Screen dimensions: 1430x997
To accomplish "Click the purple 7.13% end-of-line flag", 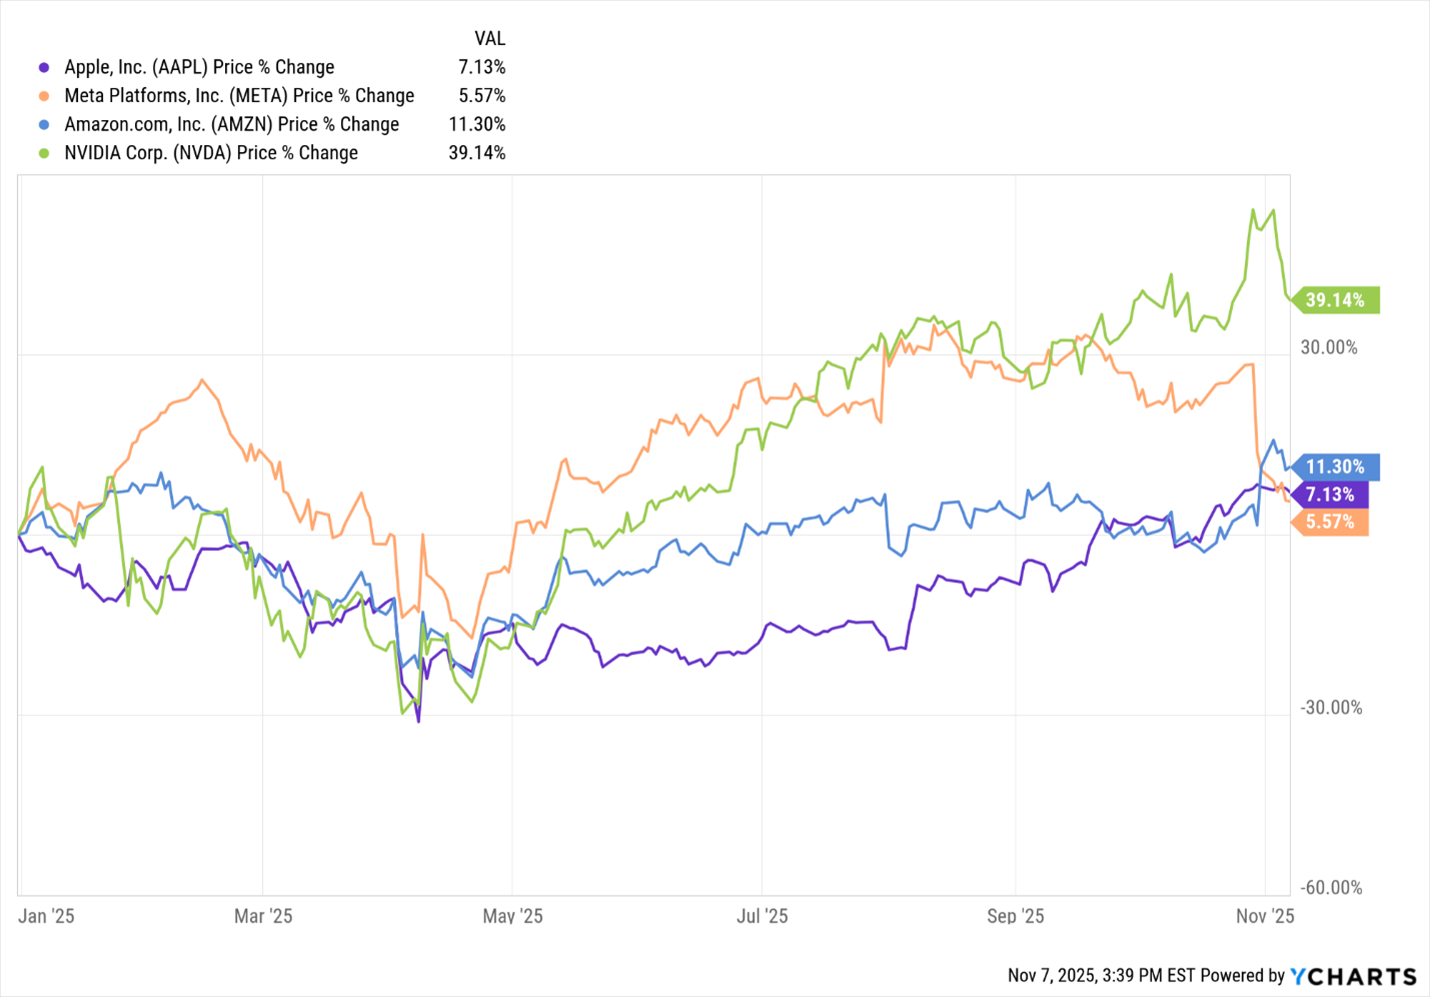I will click(x=1332, y=495).
